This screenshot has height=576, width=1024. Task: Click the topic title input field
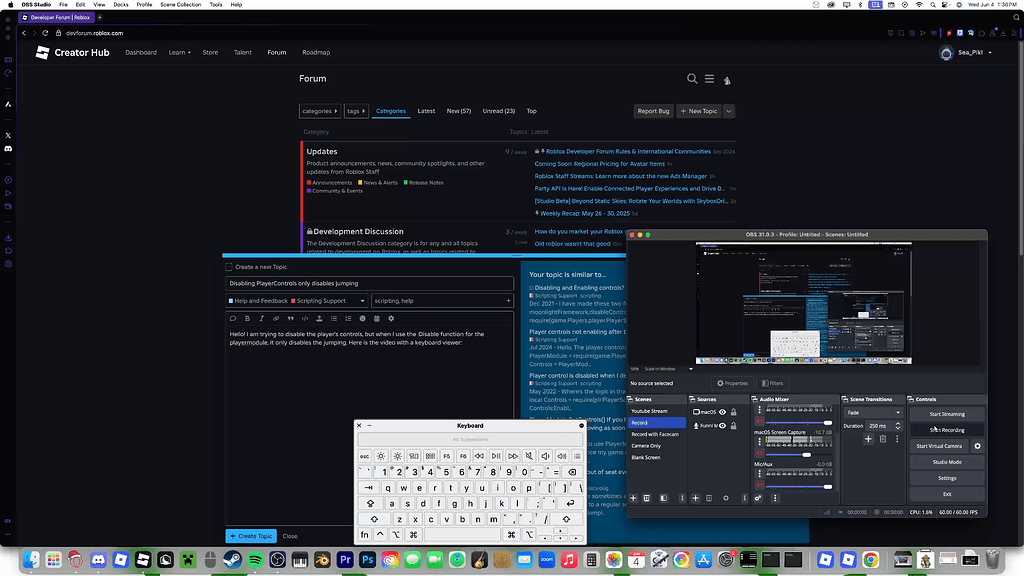click(370, 283)
